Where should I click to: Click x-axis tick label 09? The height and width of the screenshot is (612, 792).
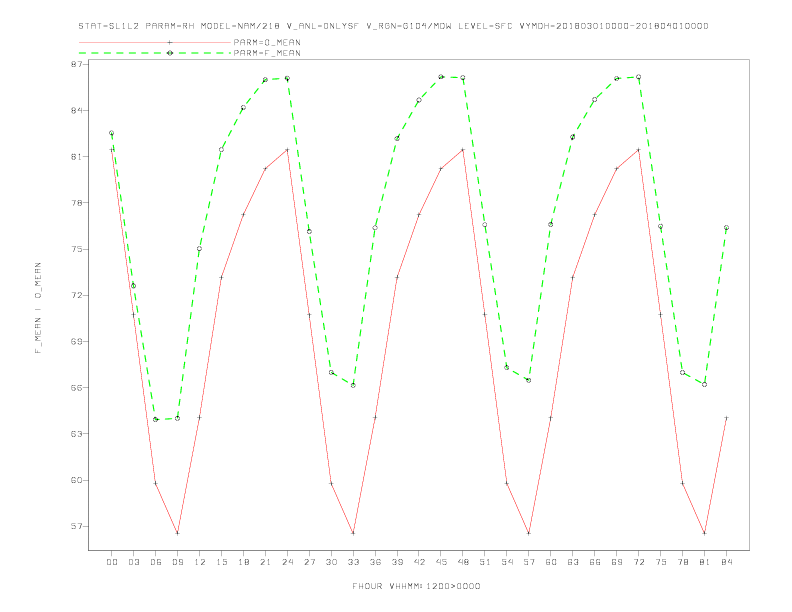(177, 562)
